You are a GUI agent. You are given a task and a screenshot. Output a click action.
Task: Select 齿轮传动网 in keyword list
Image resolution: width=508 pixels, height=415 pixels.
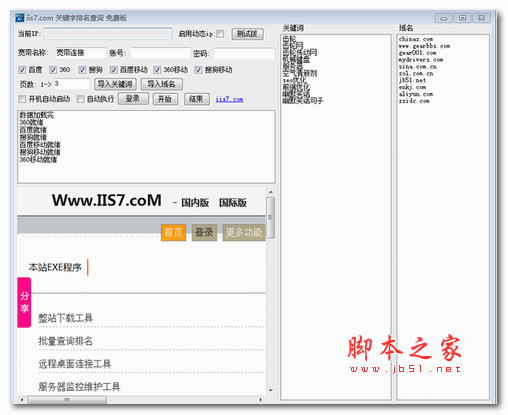pos(300,53)
